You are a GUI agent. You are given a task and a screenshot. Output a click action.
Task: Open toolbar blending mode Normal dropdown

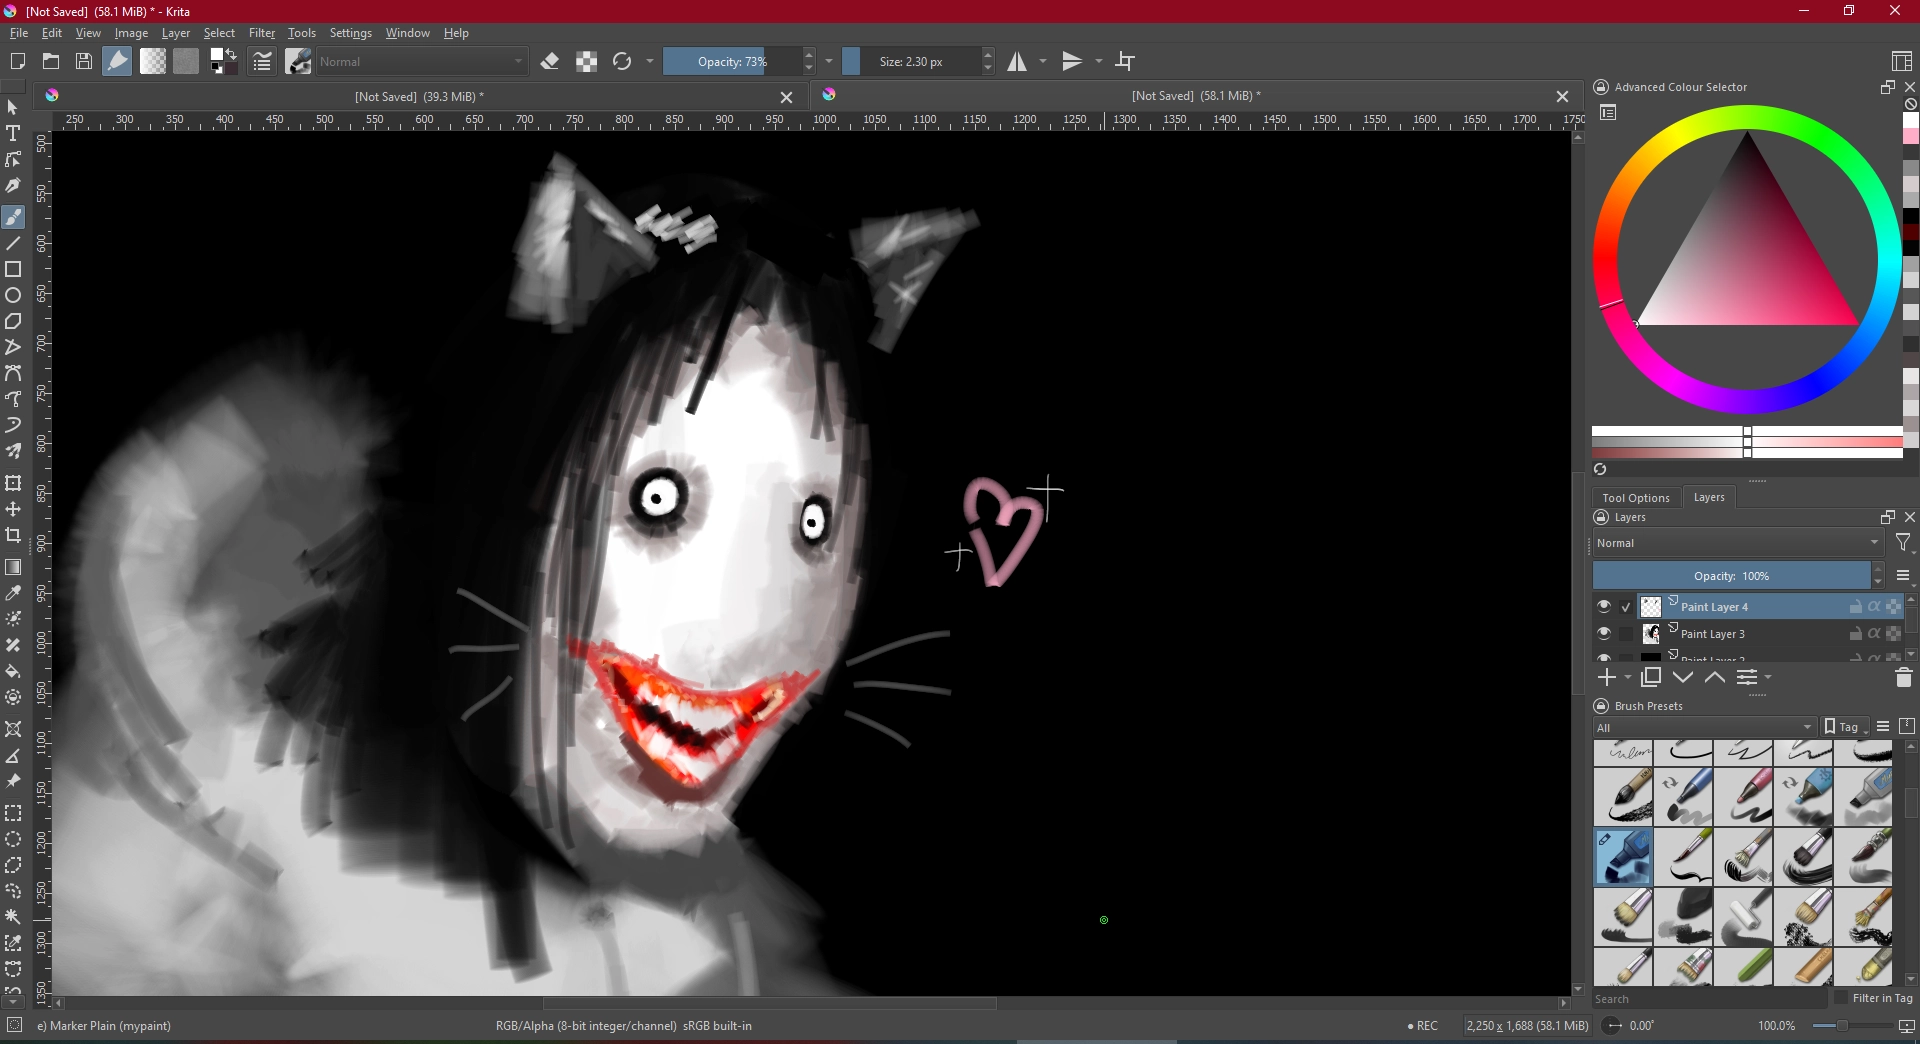coord(422,62)
